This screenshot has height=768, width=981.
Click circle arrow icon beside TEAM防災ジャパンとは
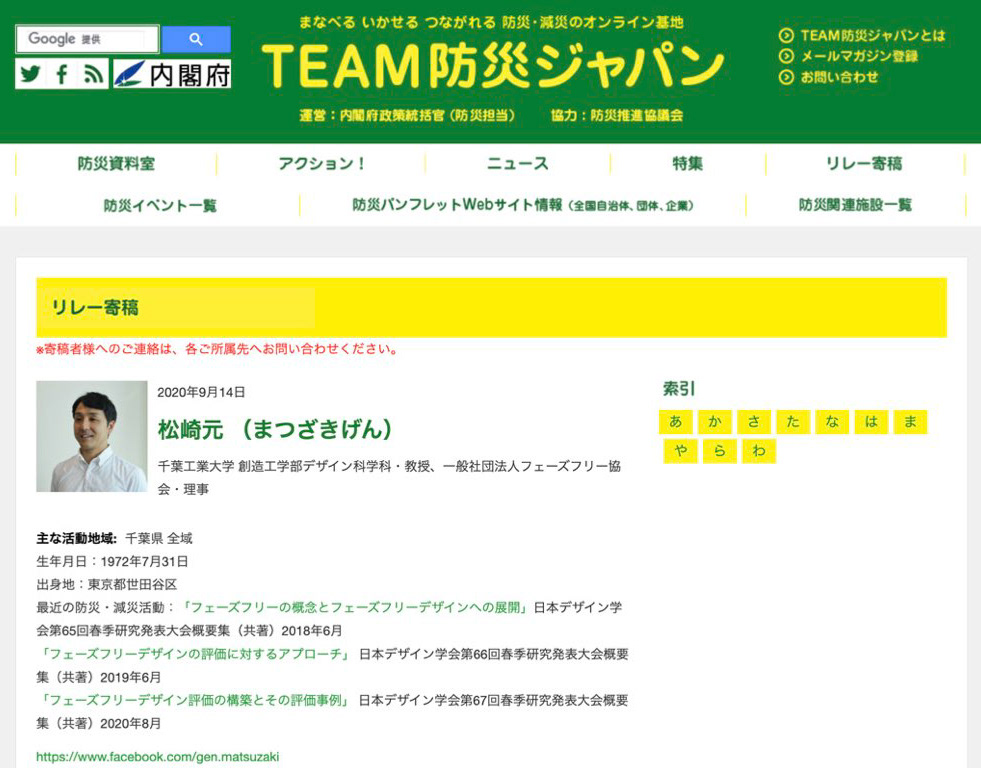coord(786,36)
